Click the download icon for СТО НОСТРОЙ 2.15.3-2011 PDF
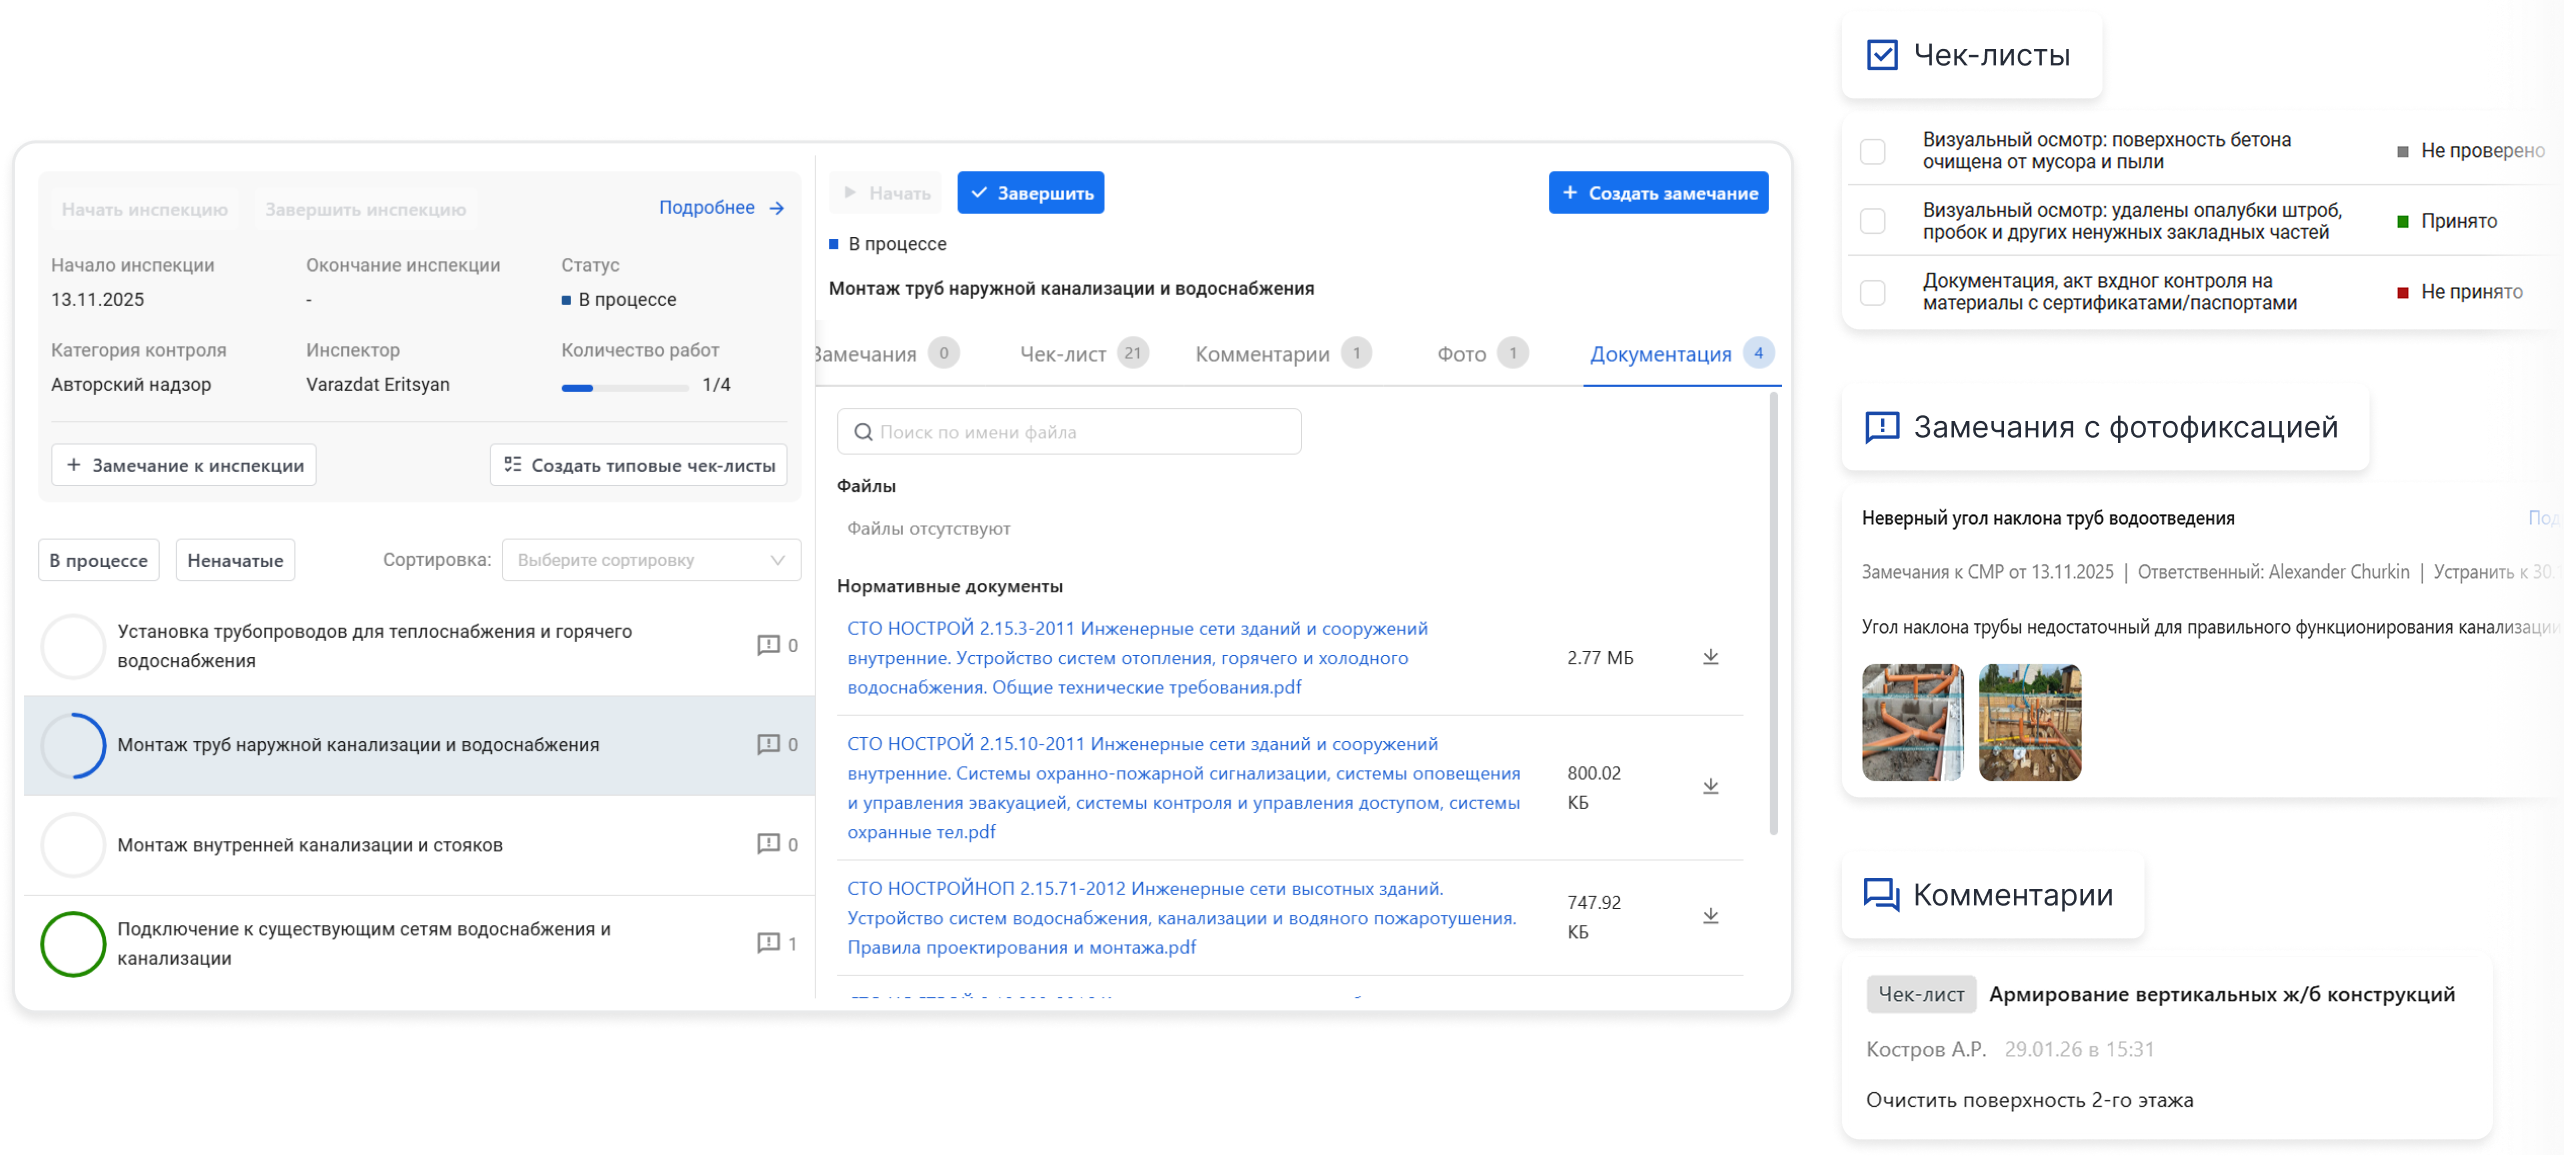 click(x=1711, y=657)
